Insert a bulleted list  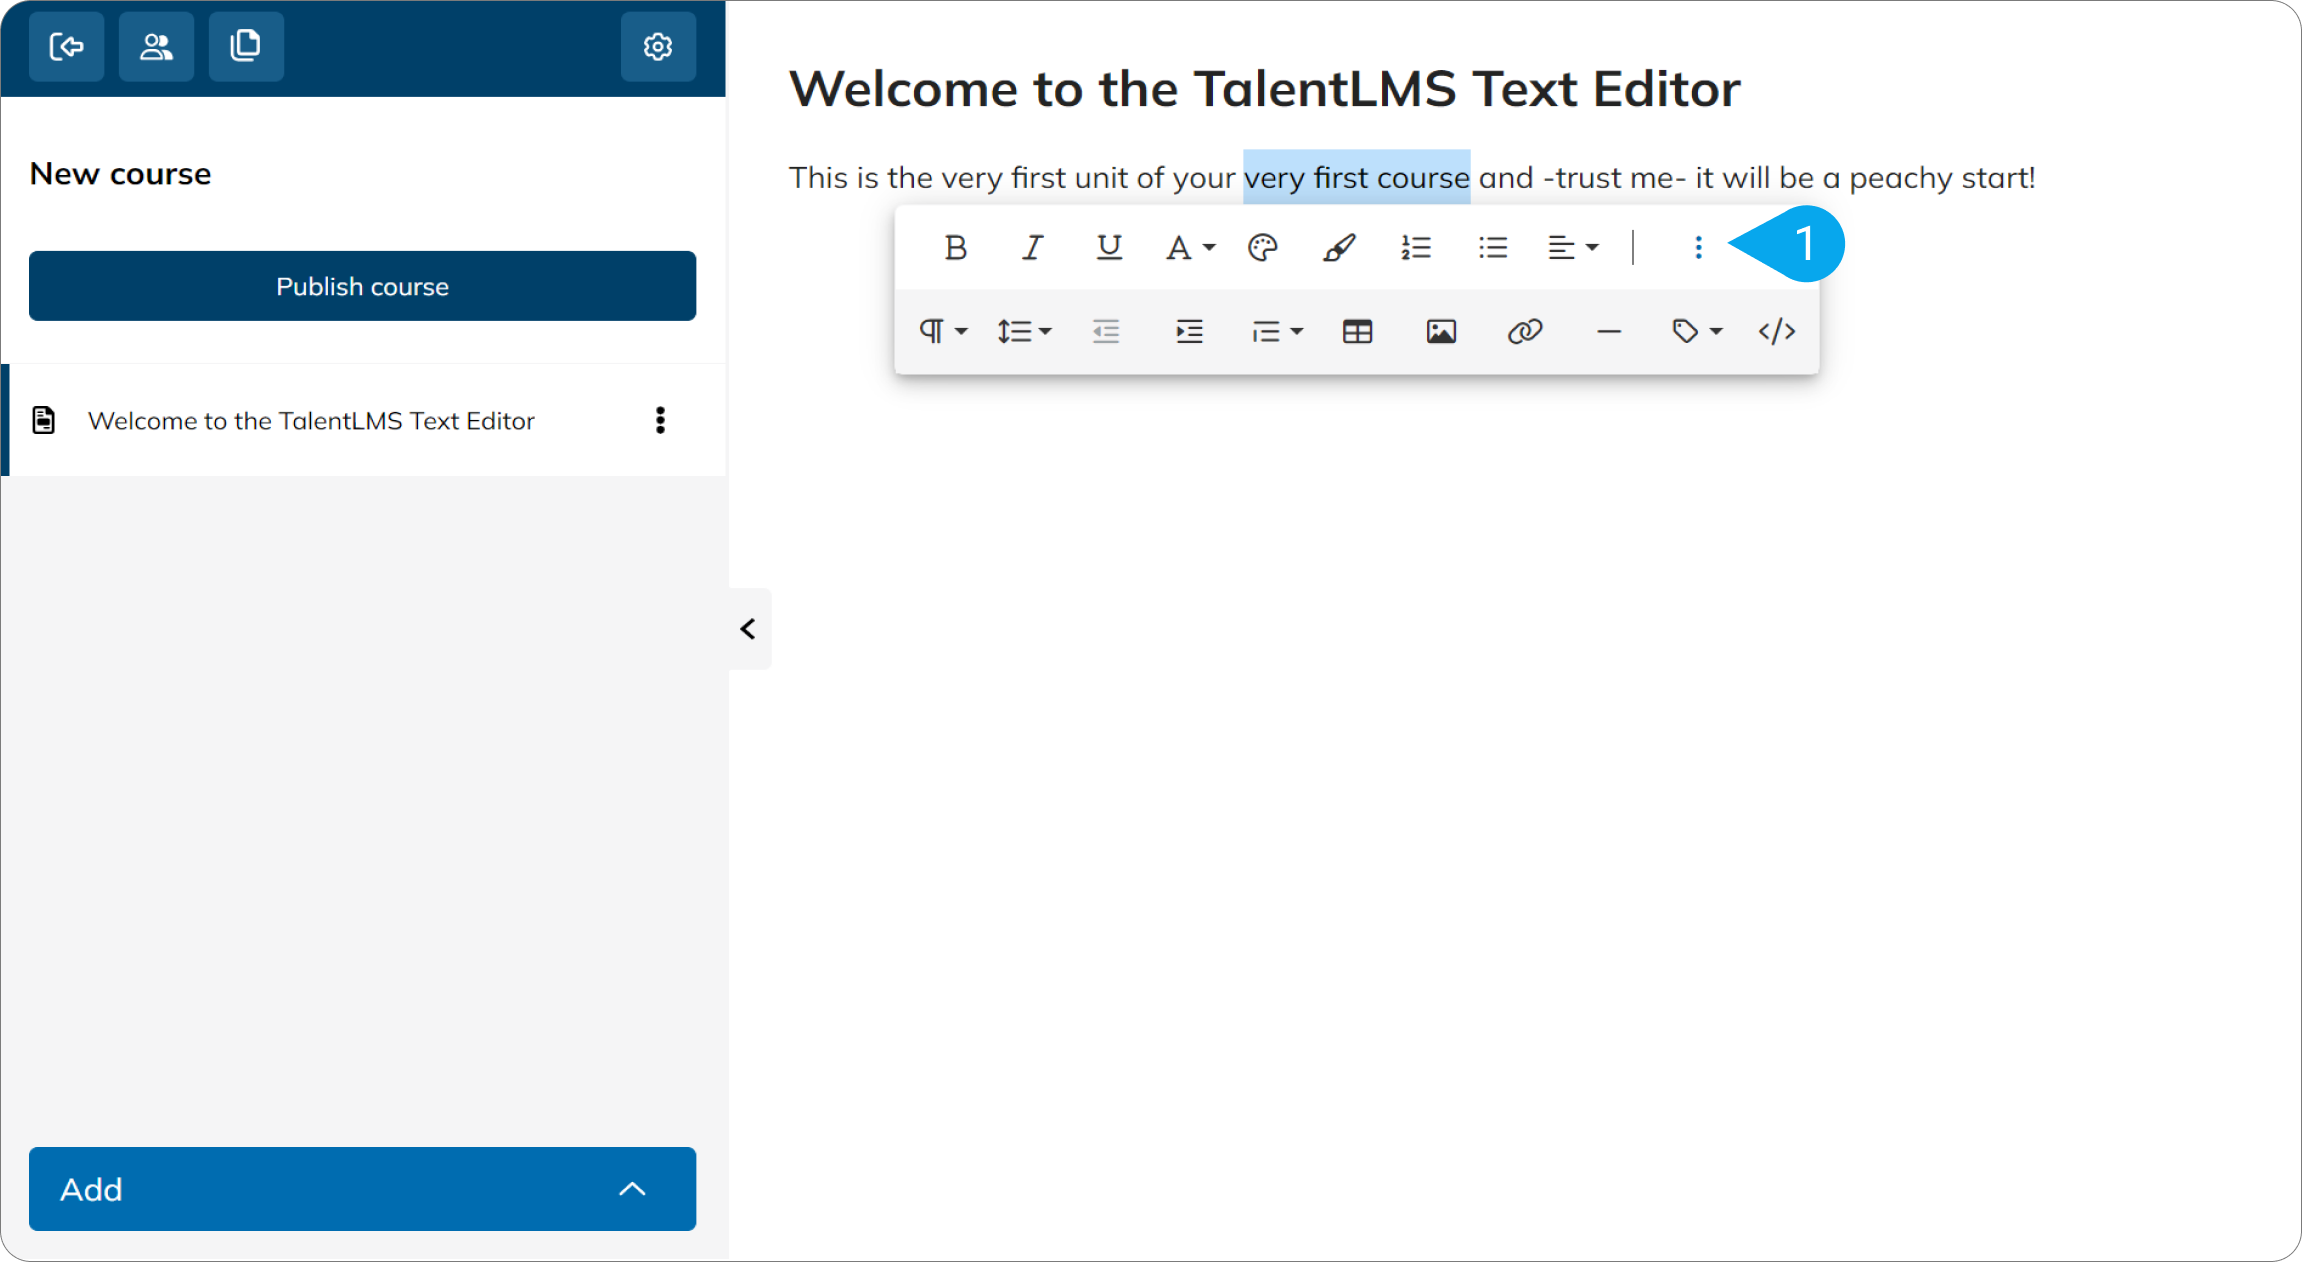(1493, 247)
